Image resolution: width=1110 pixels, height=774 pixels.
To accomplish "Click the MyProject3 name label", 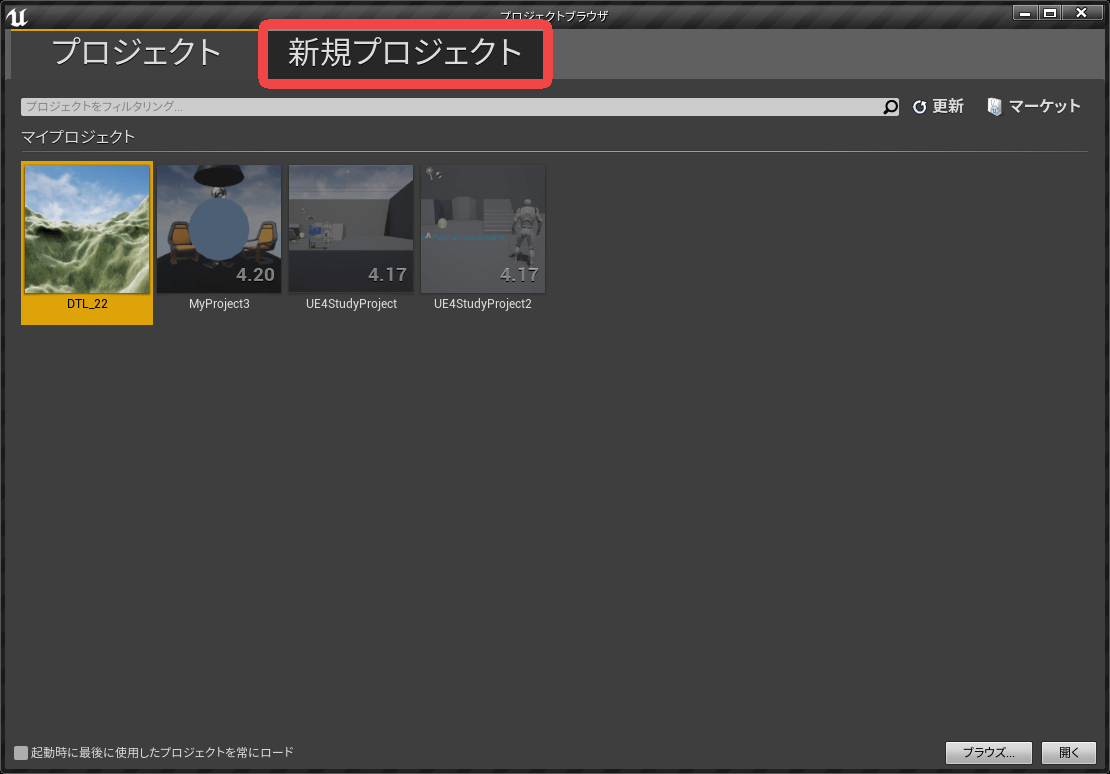I will (x=219, y=304).
